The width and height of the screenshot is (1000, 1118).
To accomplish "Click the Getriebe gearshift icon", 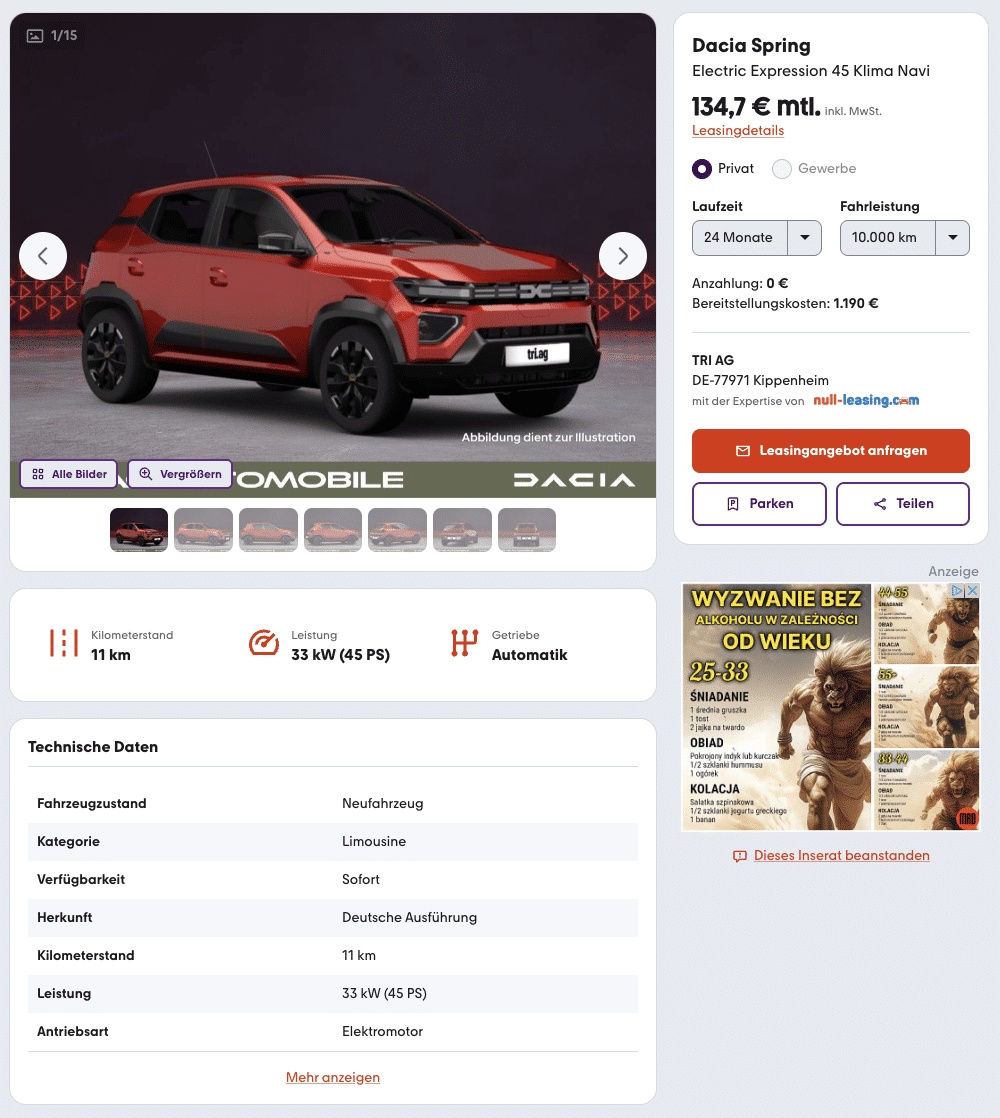I will tap(464, 642).
